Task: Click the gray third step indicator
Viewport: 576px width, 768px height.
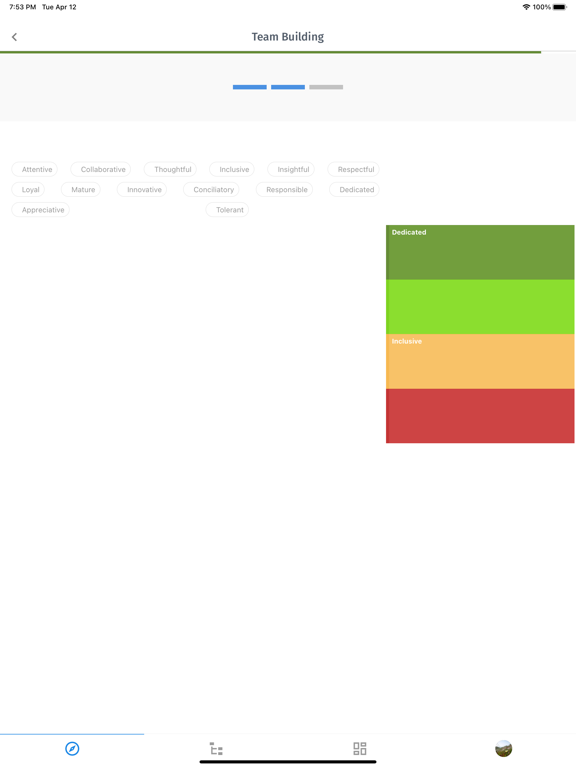Action: (x=326, y=87)
